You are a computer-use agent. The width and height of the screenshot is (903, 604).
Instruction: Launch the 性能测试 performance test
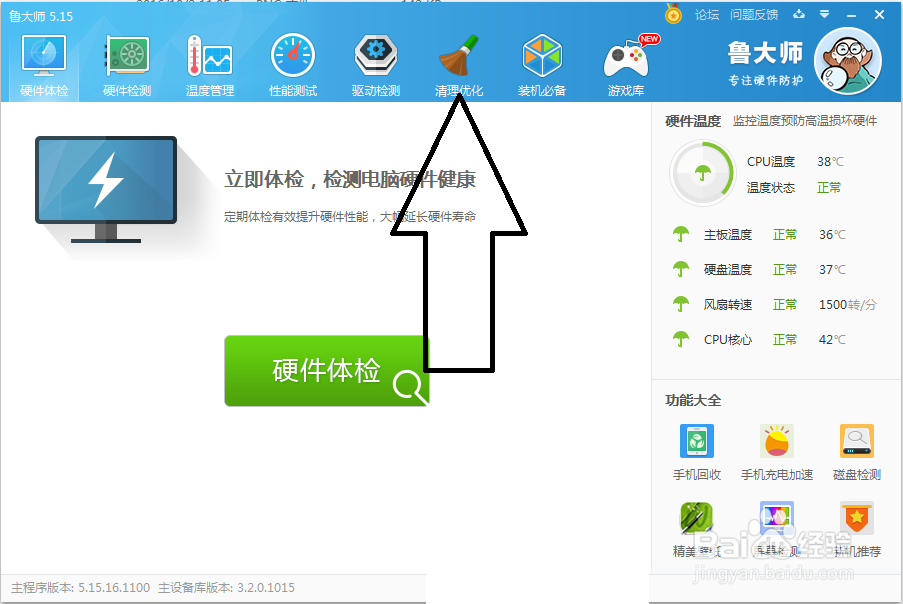[292, 60]
